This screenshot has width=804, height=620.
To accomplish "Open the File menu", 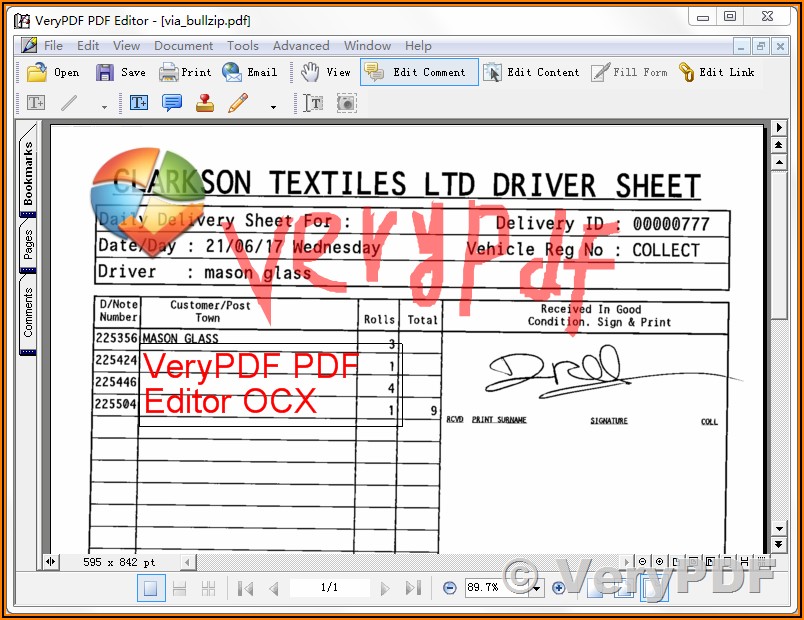I will [53, 46].
